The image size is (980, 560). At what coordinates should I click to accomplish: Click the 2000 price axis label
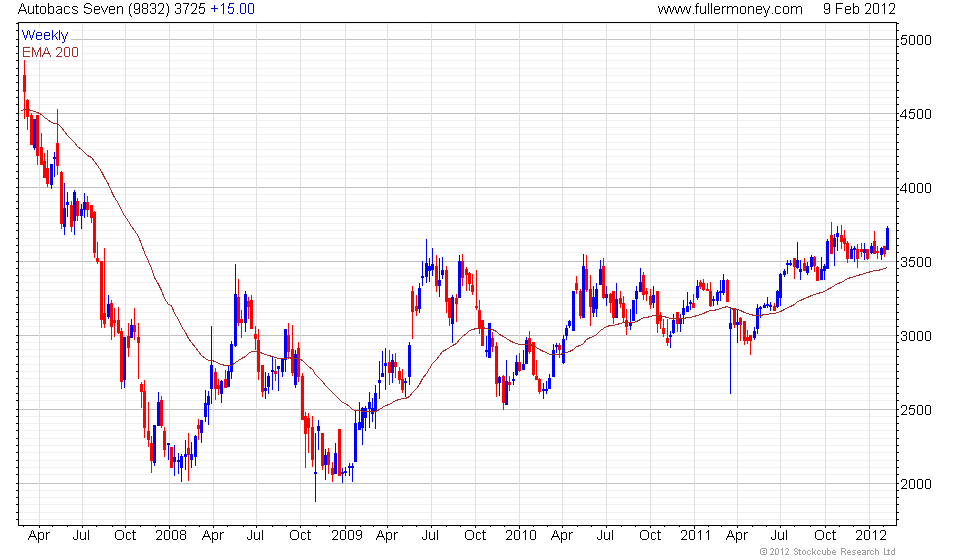point(916,485)
